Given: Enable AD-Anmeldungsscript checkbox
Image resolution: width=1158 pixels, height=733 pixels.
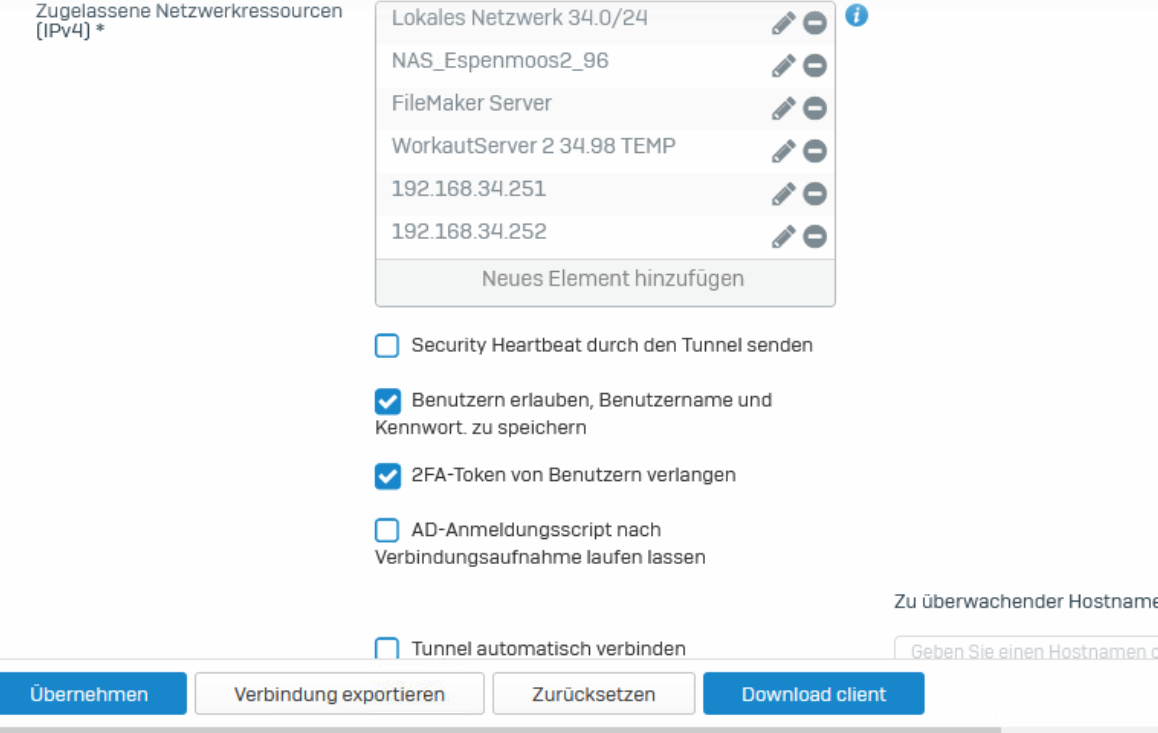Looking at the screenshot, I should 387,530.
